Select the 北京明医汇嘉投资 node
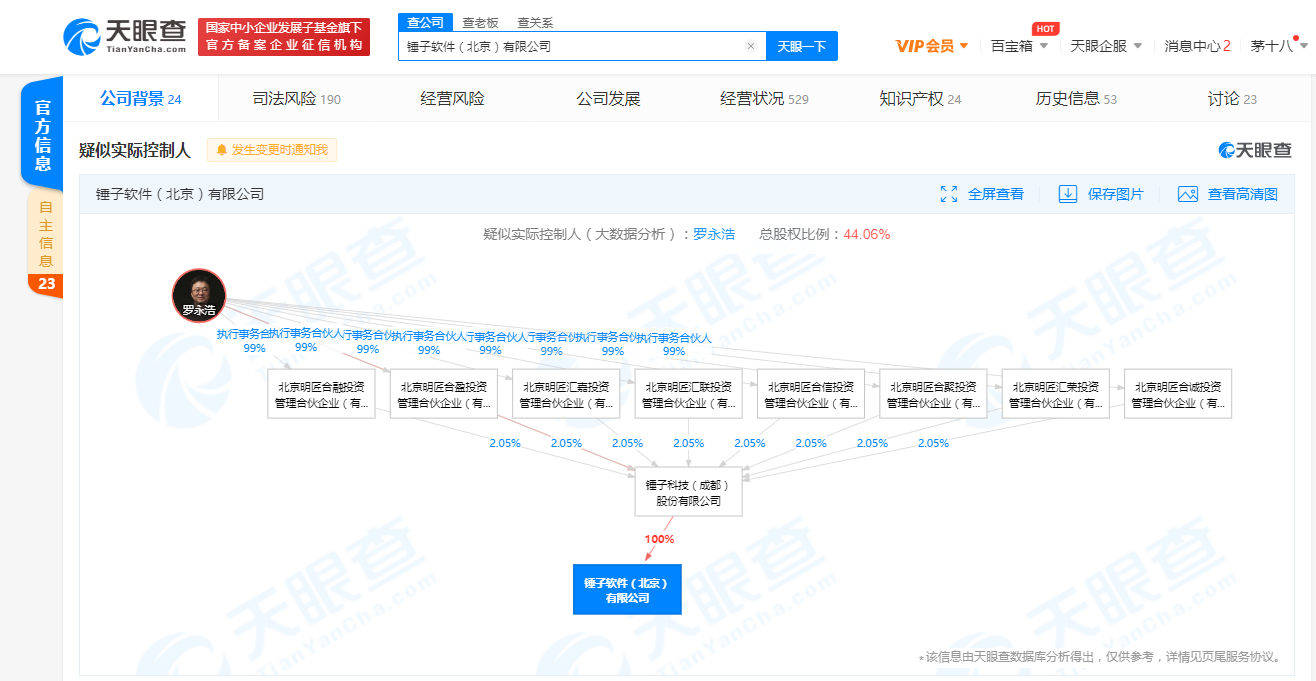Image resolution: width=1316 pixels, height=681 pixels. point(566,394)
